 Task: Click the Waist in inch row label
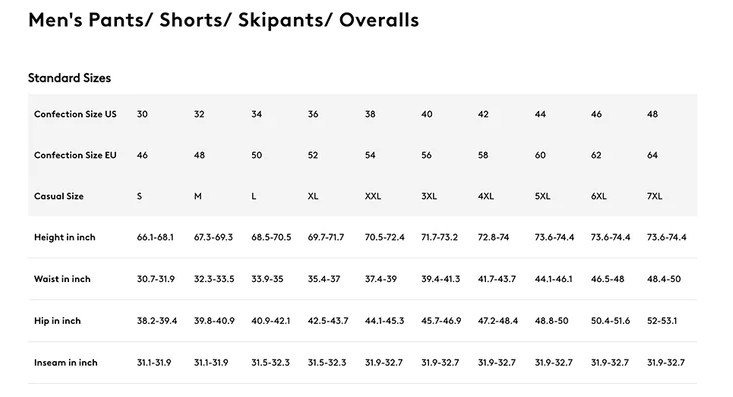62,279
